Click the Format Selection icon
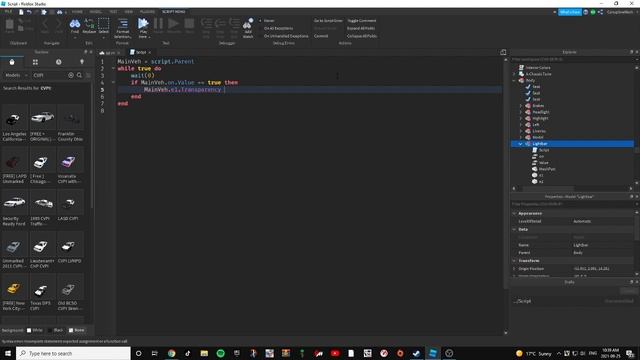The height and width of the screenshot is (360, 640). (123, 24)
